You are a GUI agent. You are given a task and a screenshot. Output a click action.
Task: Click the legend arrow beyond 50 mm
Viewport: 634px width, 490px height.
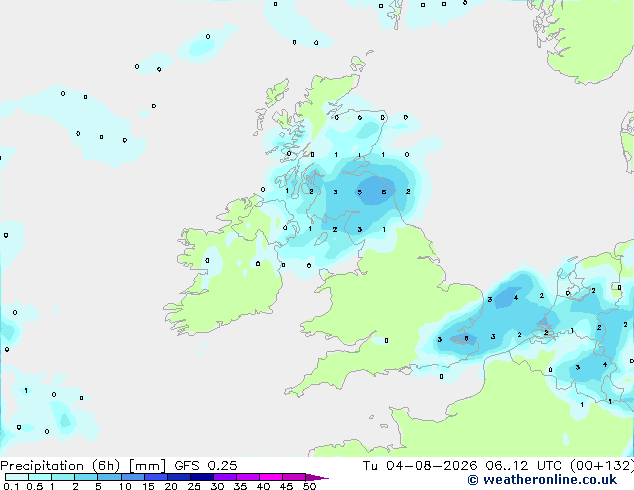point(317,477)
